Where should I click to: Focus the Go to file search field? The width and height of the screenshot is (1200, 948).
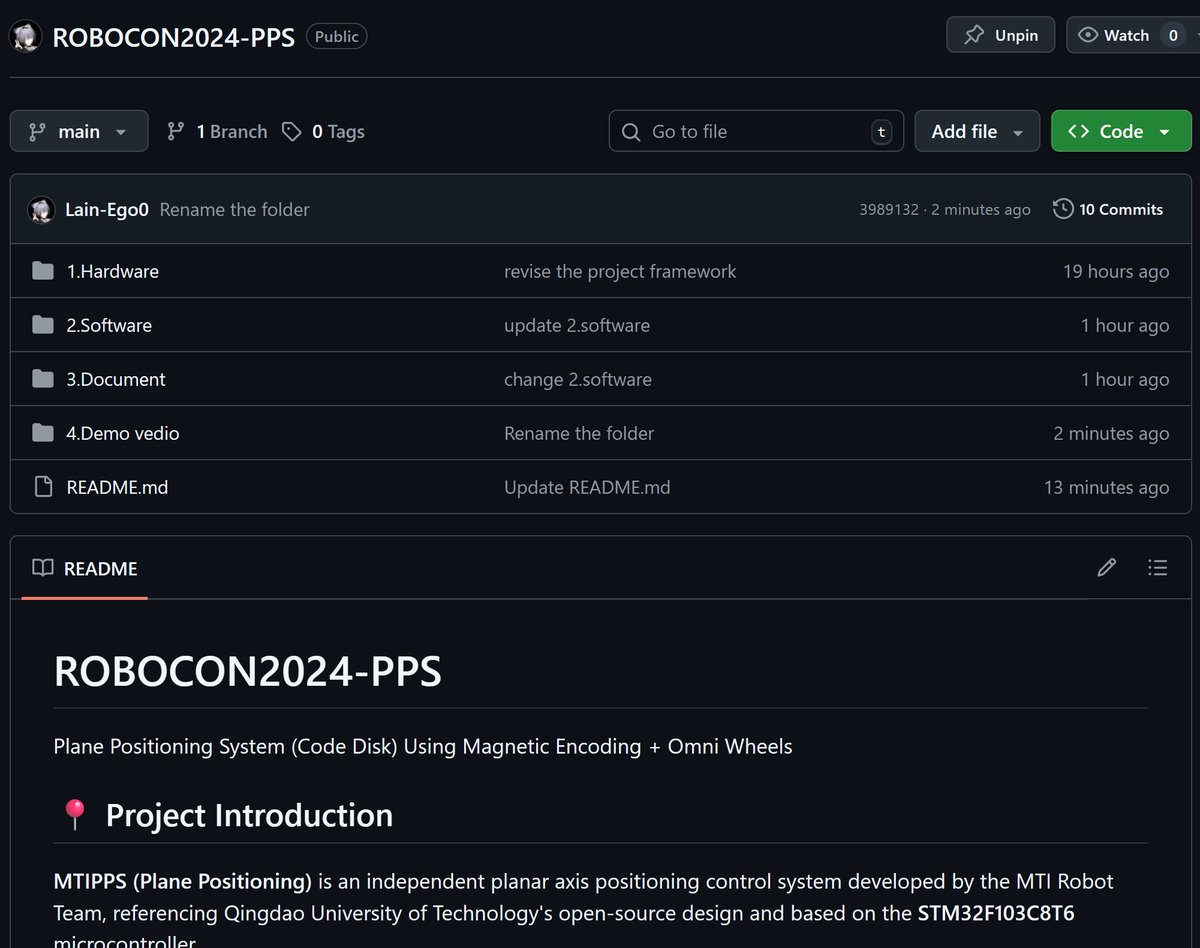coord(756,131)
